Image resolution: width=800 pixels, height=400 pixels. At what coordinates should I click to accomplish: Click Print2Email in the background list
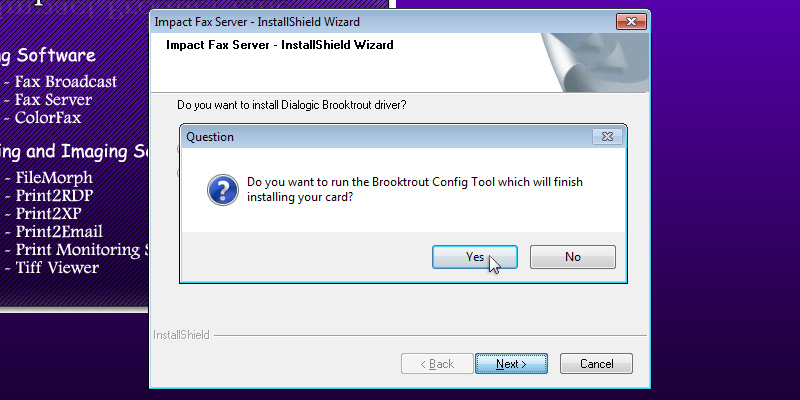click(59, 232)
